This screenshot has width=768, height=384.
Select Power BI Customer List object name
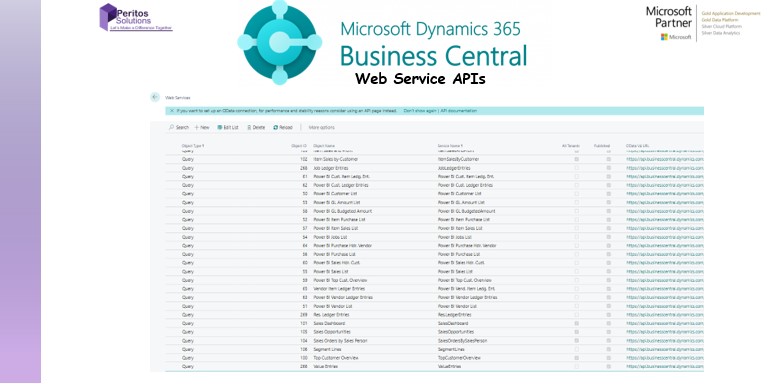pyautogui.click(x=336, y=194)
